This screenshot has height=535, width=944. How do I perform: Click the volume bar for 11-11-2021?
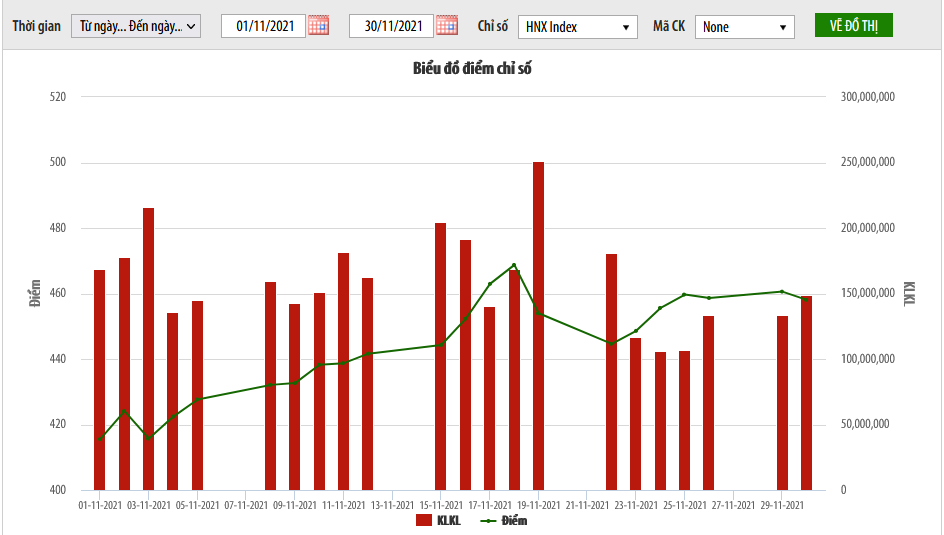click(343, 371)
